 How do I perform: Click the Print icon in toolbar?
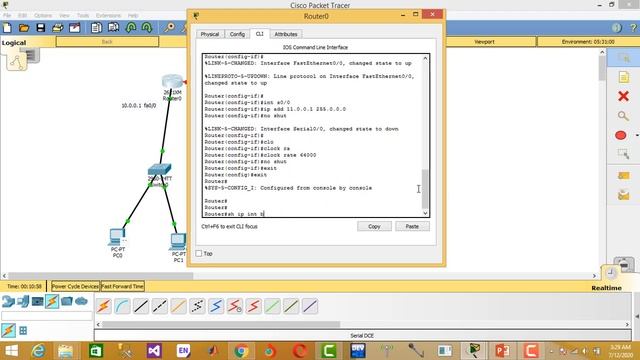[58, 28]
